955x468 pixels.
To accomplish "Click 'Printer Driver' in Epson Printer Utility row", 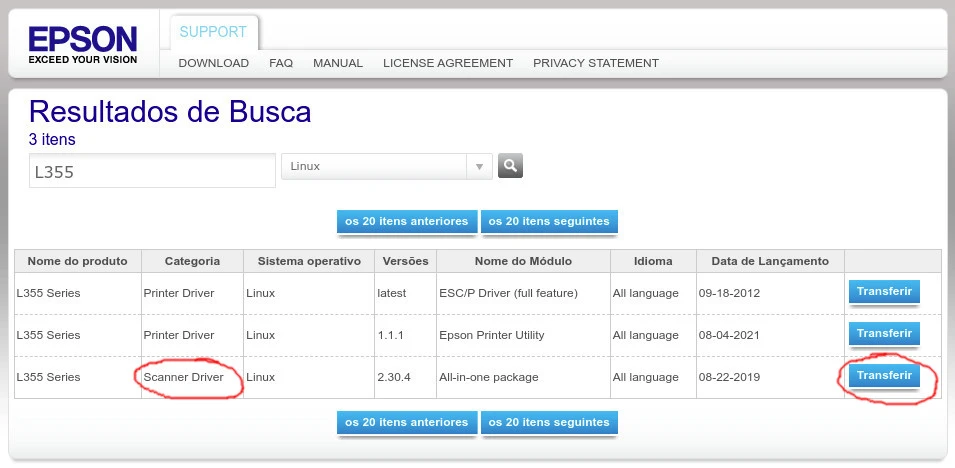I will coord(179,335).
